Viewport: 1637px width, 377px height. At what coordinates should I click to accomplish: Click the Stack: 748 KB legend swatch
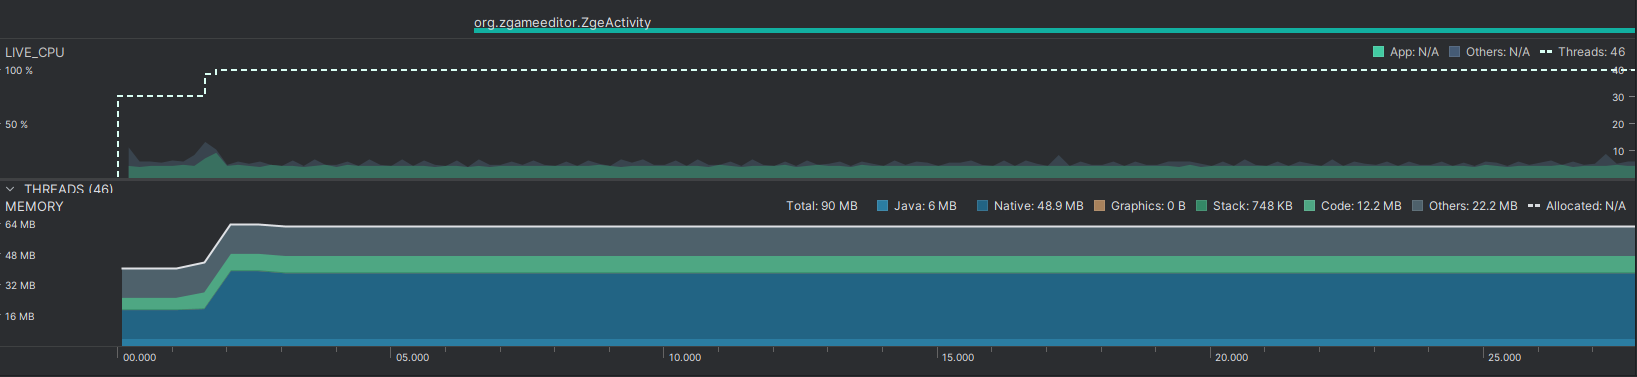pyautogui.click(x=1202, y=206)
